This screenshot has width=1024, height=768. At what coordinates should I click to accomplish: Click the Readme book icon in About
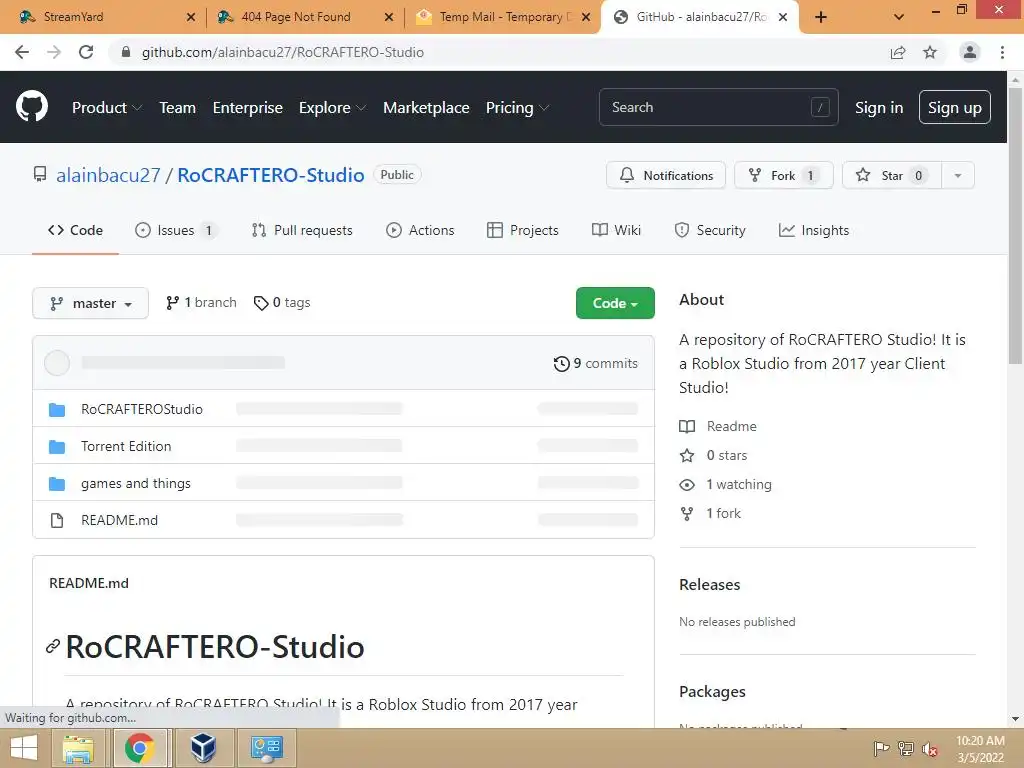pos(687,426)
